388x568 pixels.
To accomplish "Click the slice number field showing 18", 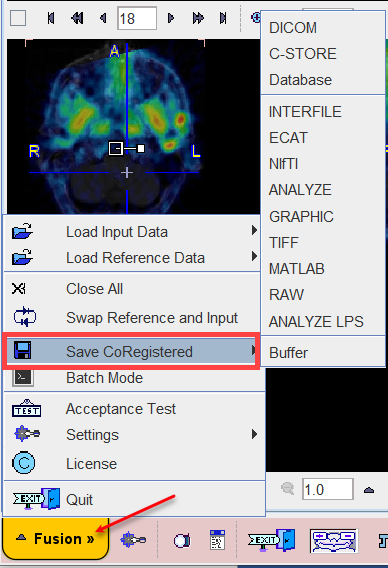I will tap(137, 18).
